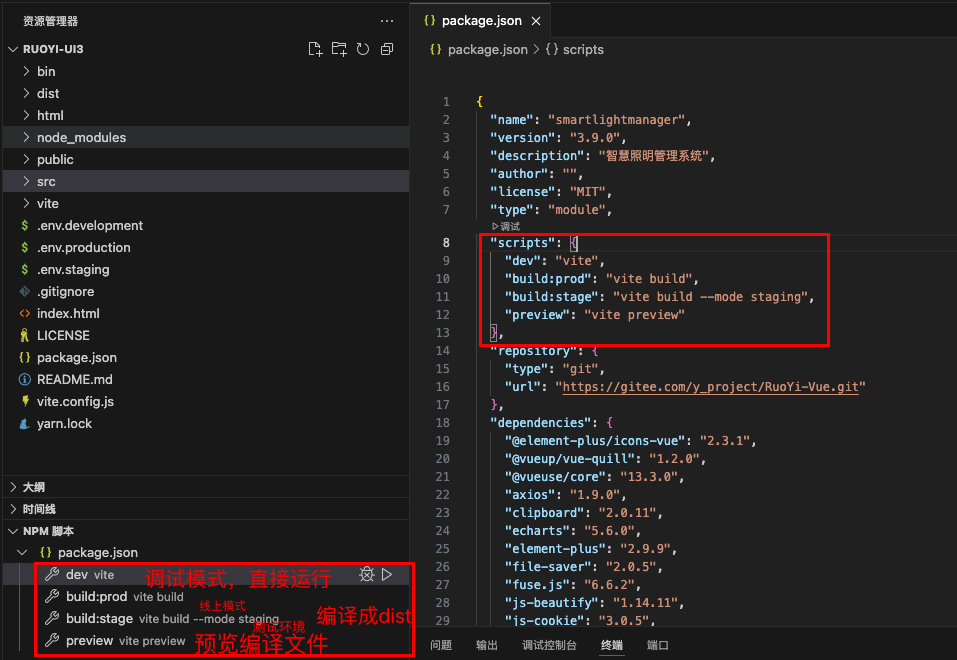The image size is (957, 660).
Task: Refresh the explorer with the refresh icon
Action: pos(363,49)
